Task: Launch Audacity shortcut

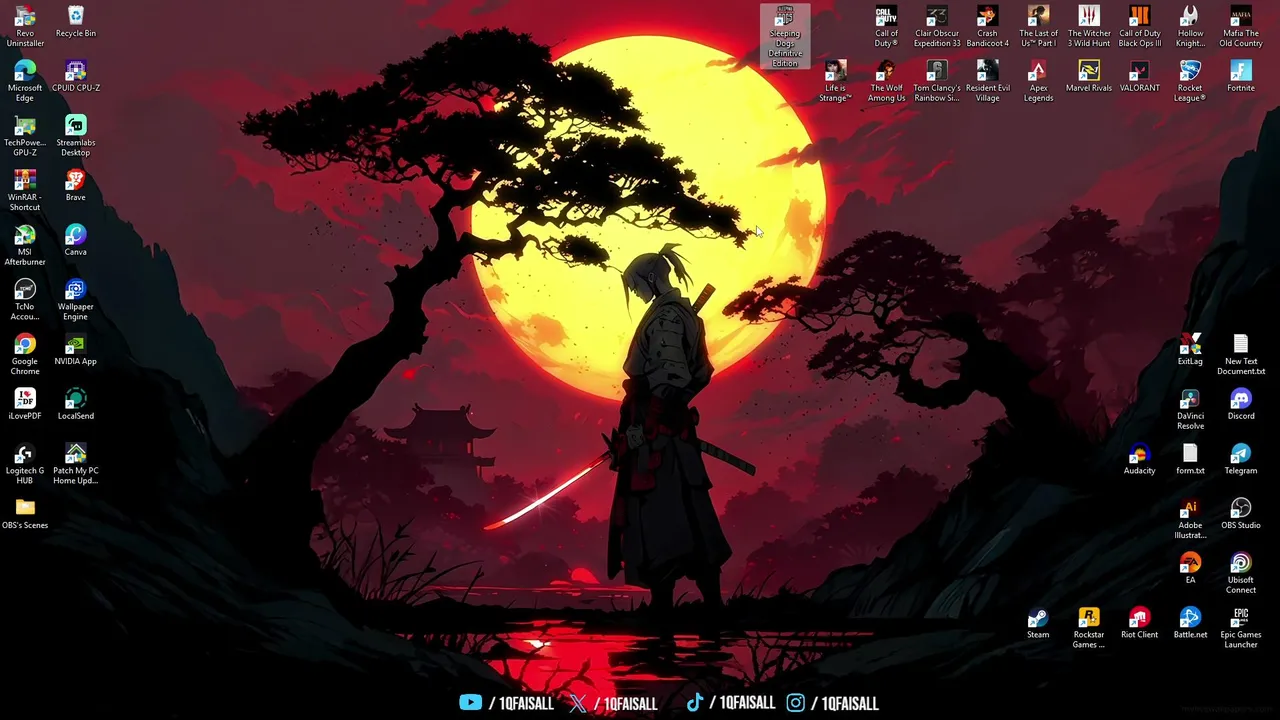Action: [1140, 459]
